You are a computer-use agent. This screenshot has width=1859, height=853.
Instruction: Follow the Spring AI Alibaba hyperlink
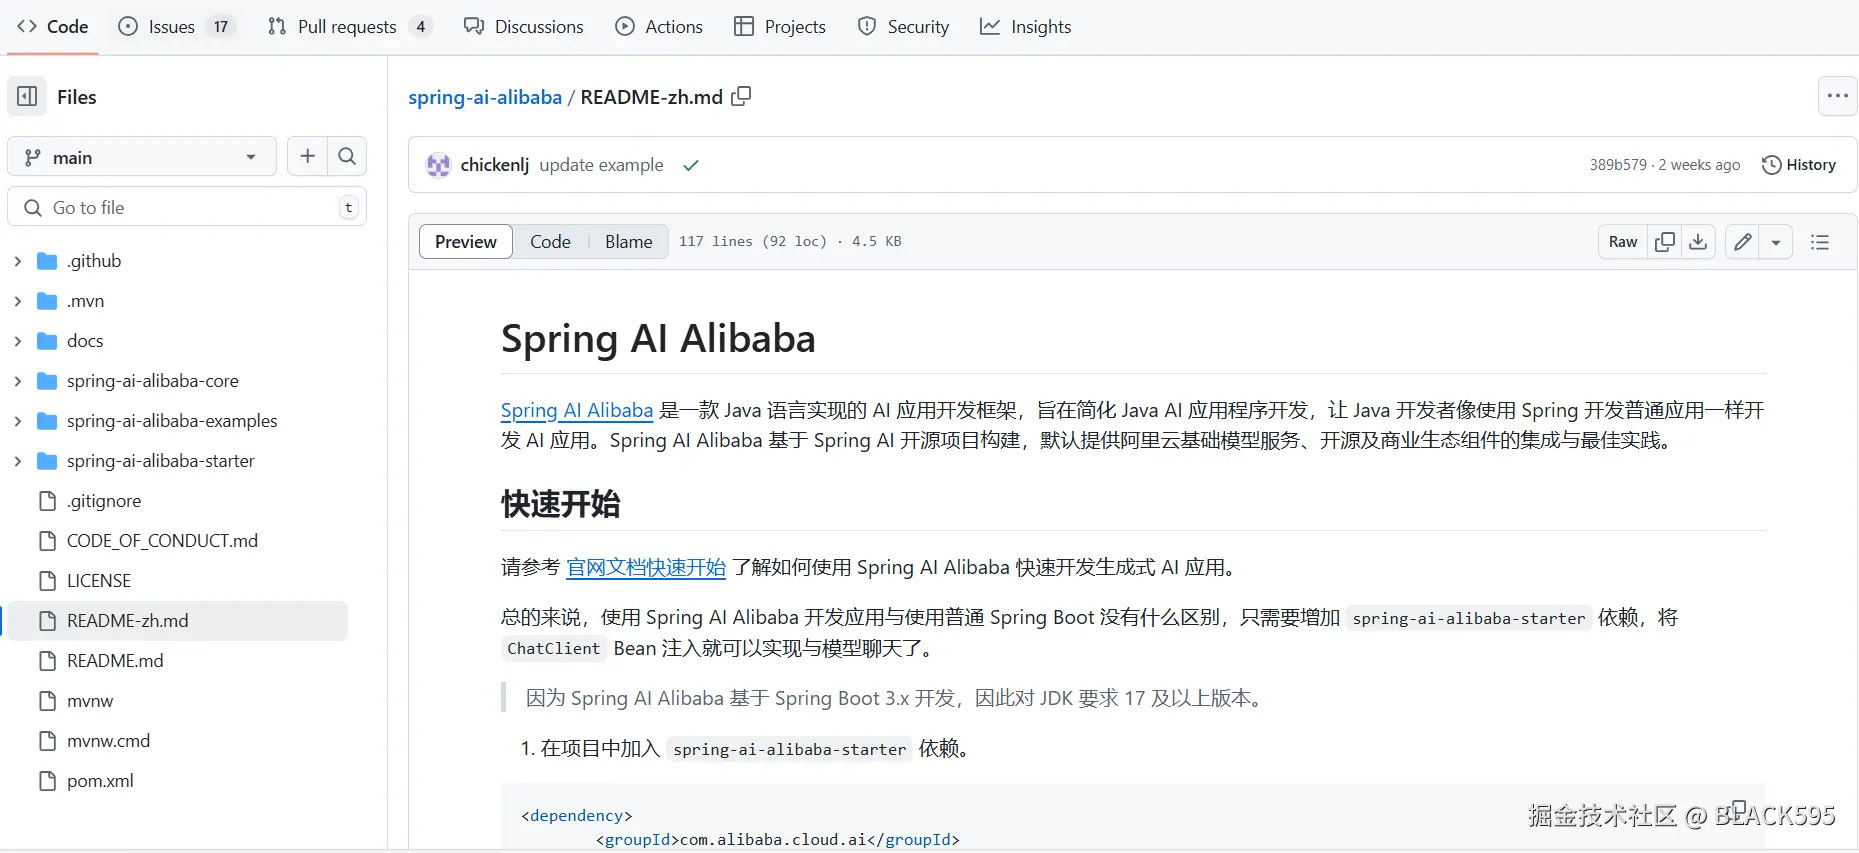click(577, 410)
